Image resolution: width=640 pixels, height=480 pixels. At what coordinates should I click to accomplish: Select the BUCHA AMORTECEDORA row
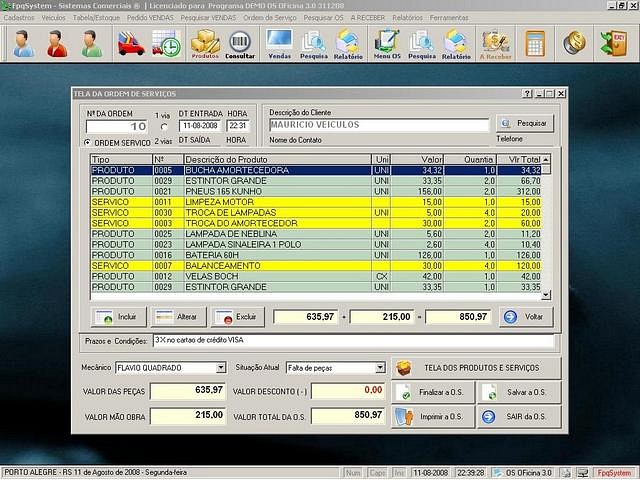pyautogui.click(x=316, y=170)
